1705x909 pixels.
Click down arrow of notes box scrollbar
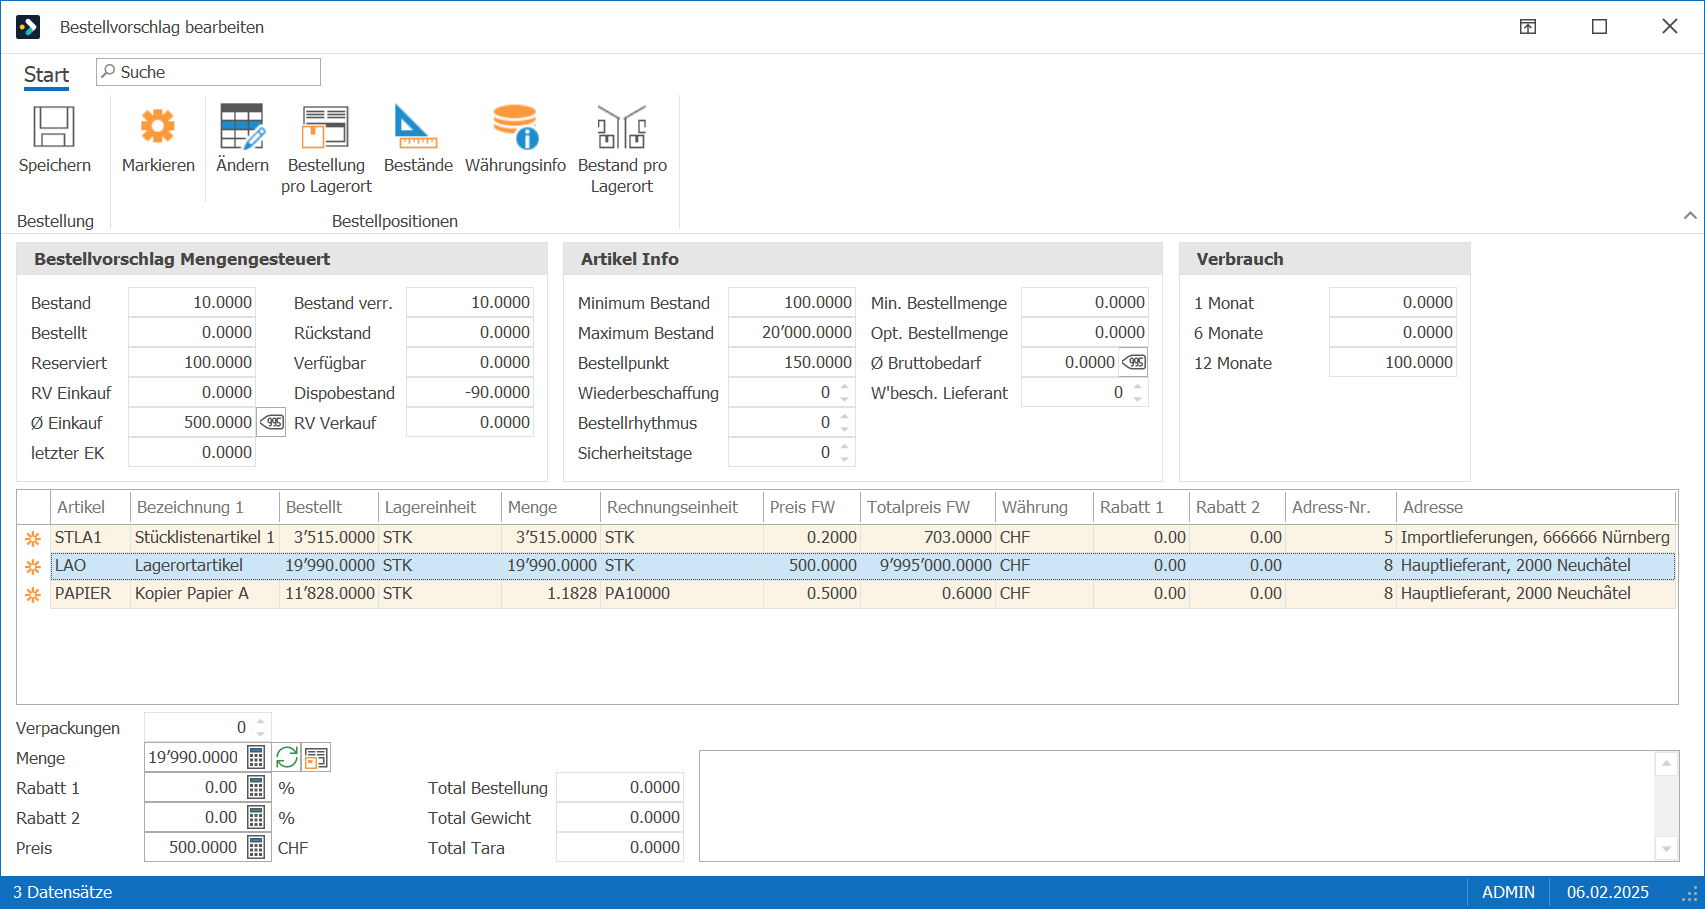pyautogui.click(x=1666, y=849)
